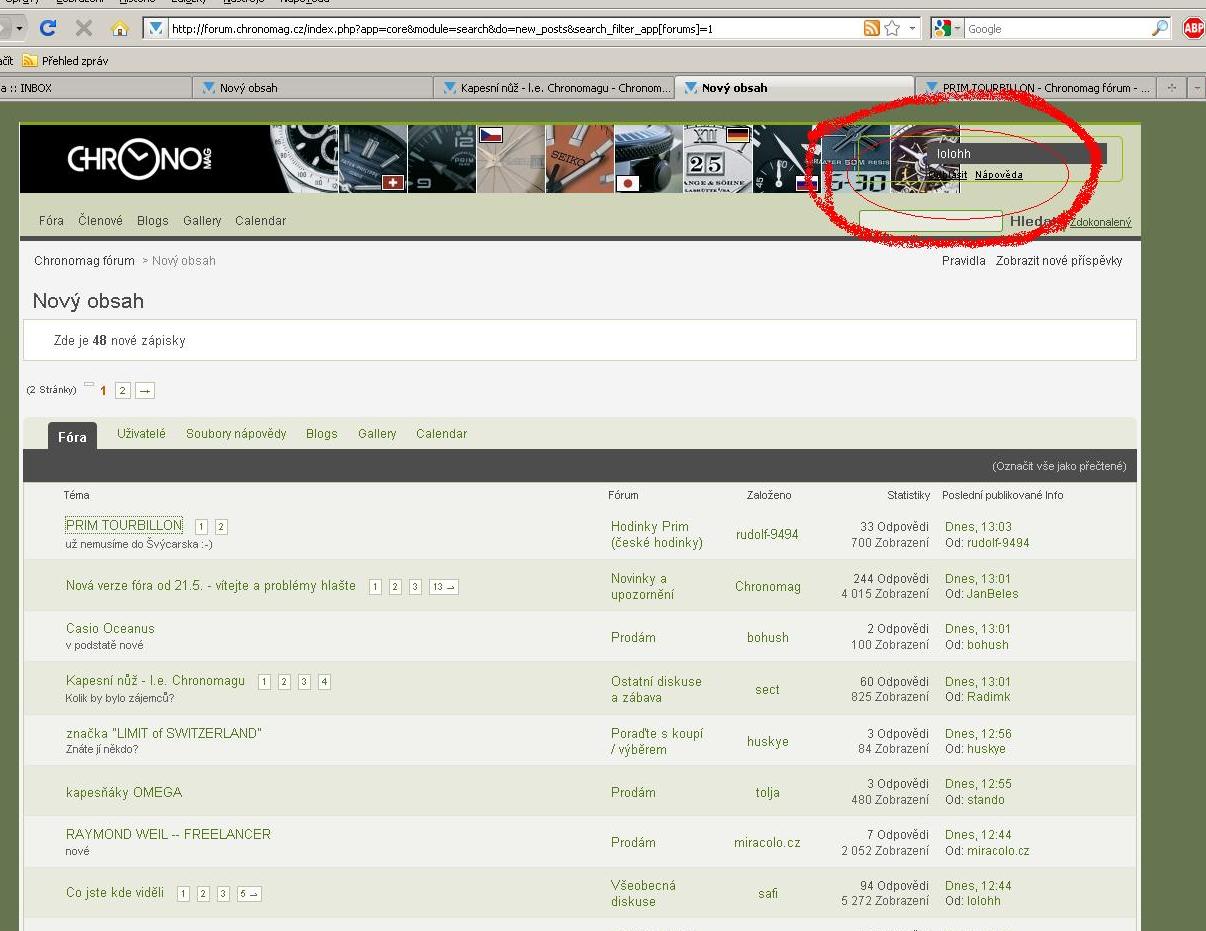Open the Nápověda help link
The width and height of the screenshot is (1206, 931).
[x=999, y=174]
